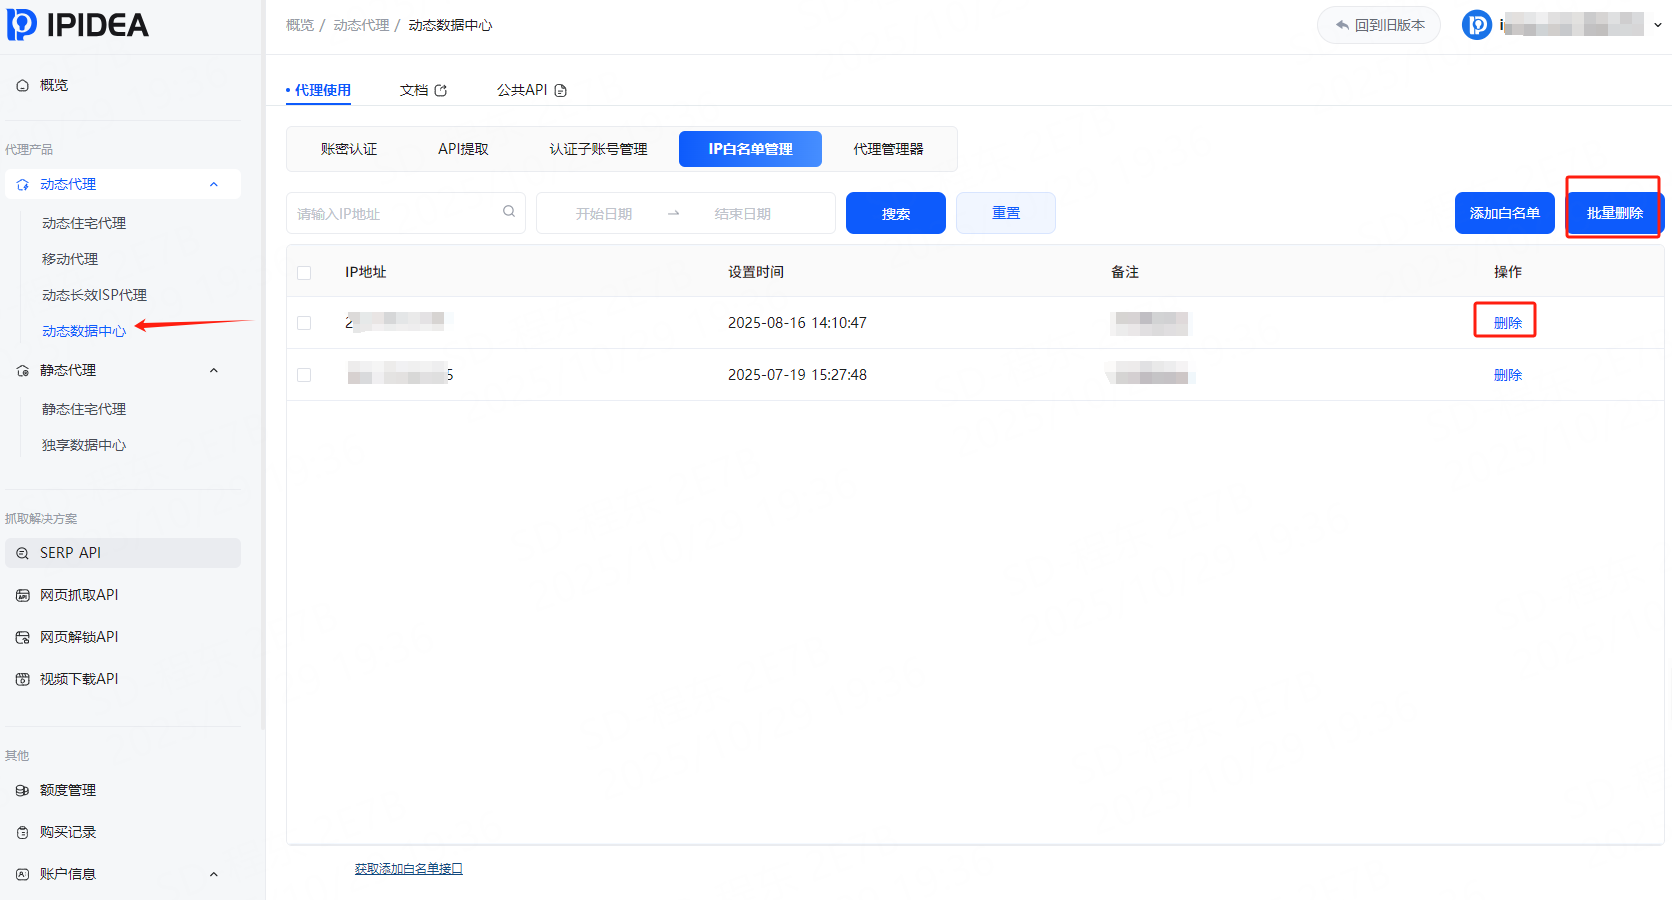The image size is (1672, 900).
Task: Collapse the 动态代理 sidebar section
Action: [213, 184]
